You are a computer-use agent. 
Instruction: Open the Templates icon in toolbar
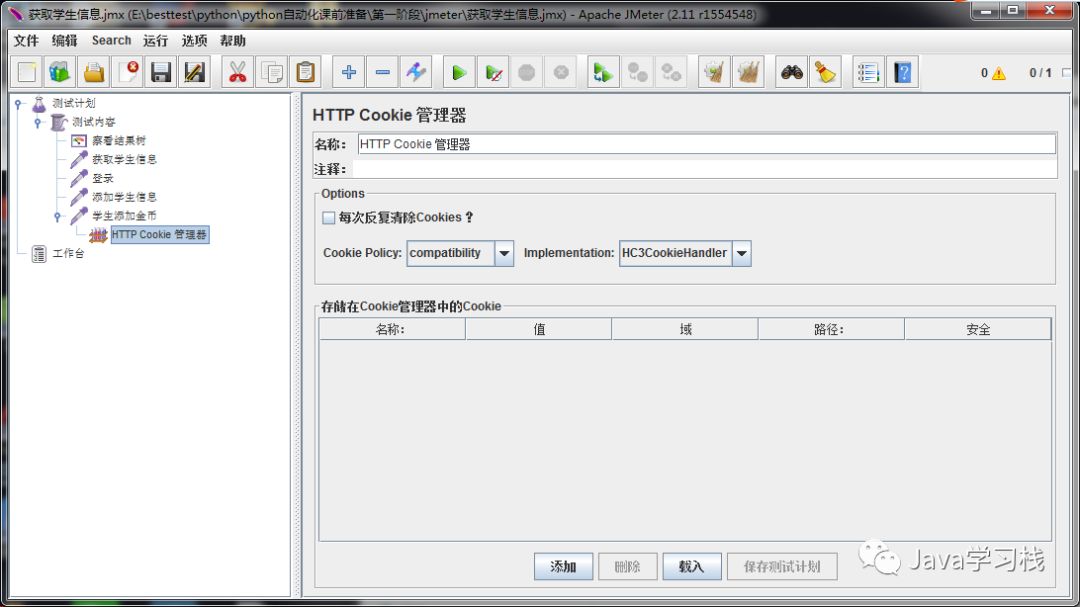tap(60, 72)
